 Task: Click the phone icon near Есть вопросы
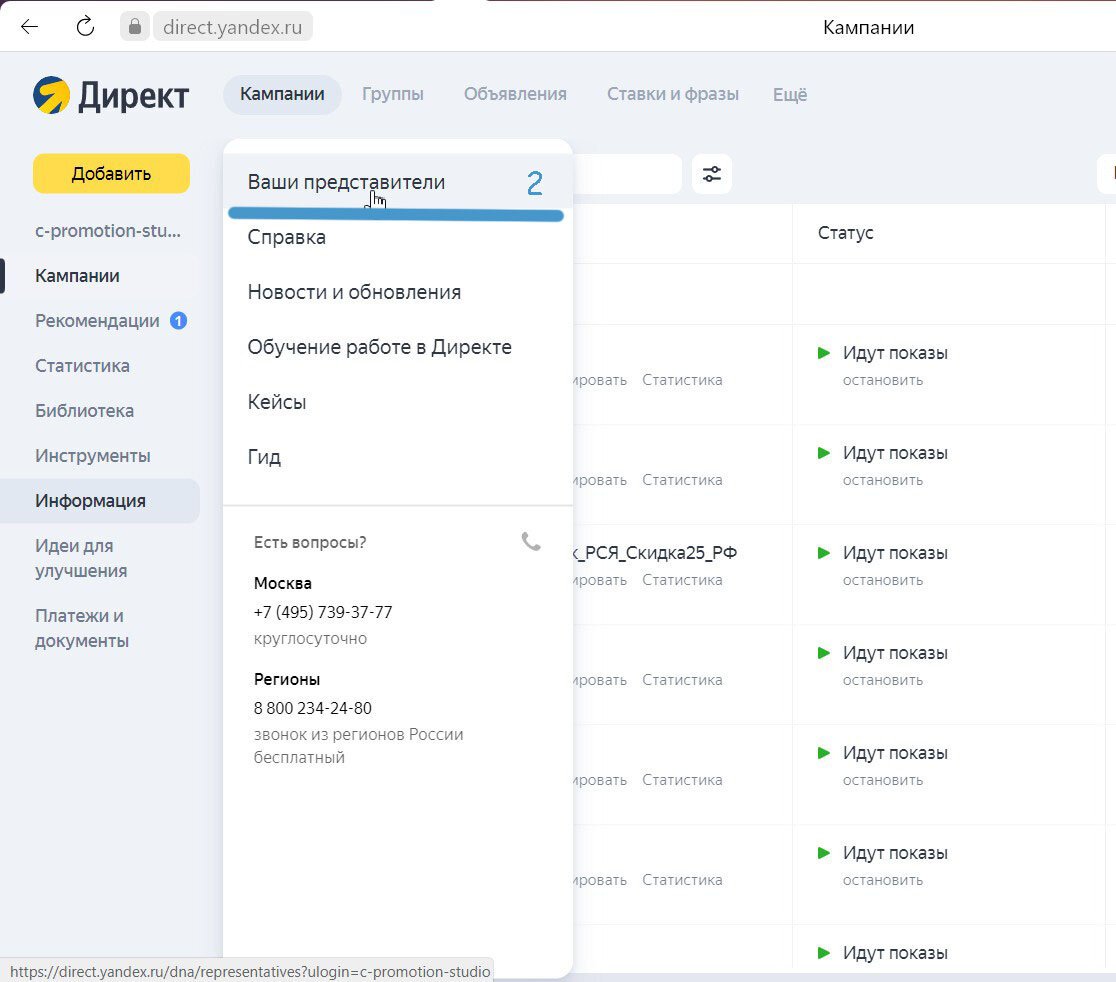(x=531, y=542)
